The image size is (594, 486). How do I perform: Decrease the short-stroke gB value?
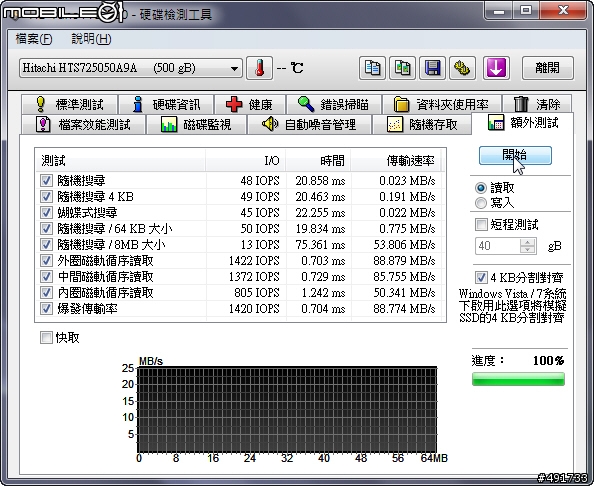[528, 250]
